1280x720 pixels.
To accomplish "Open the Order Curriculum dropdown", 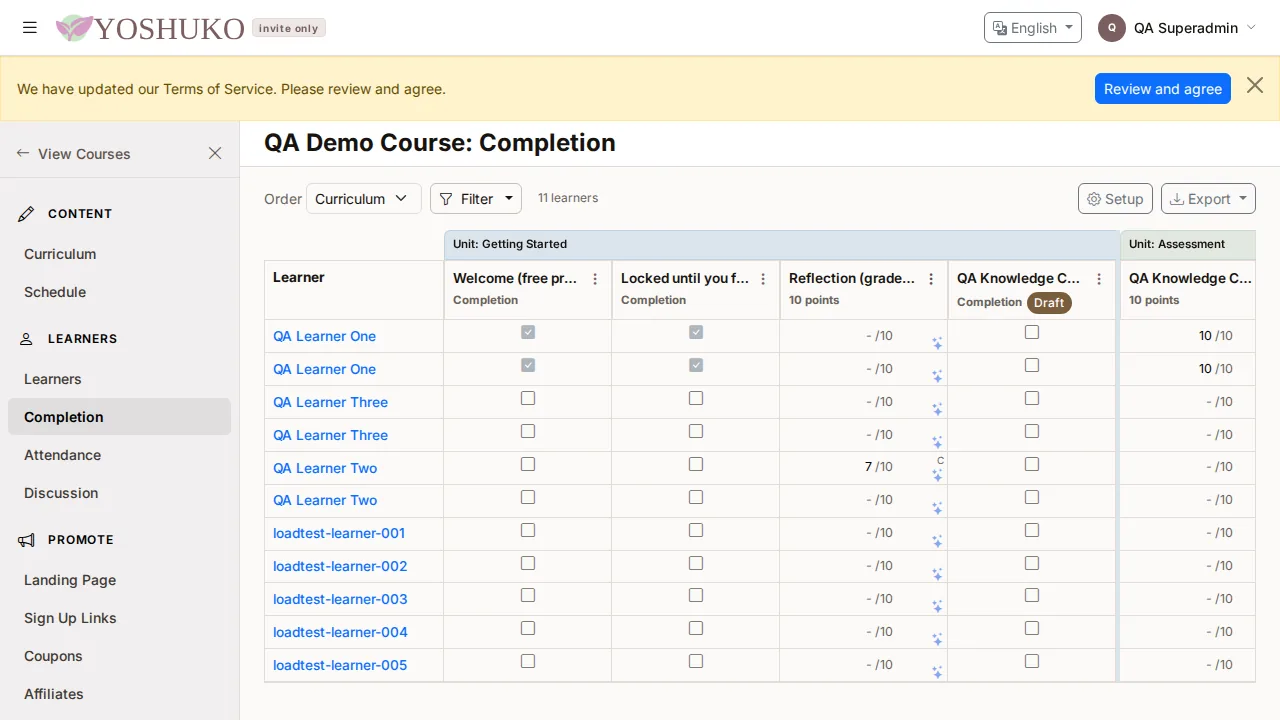I will click(364, 199).
